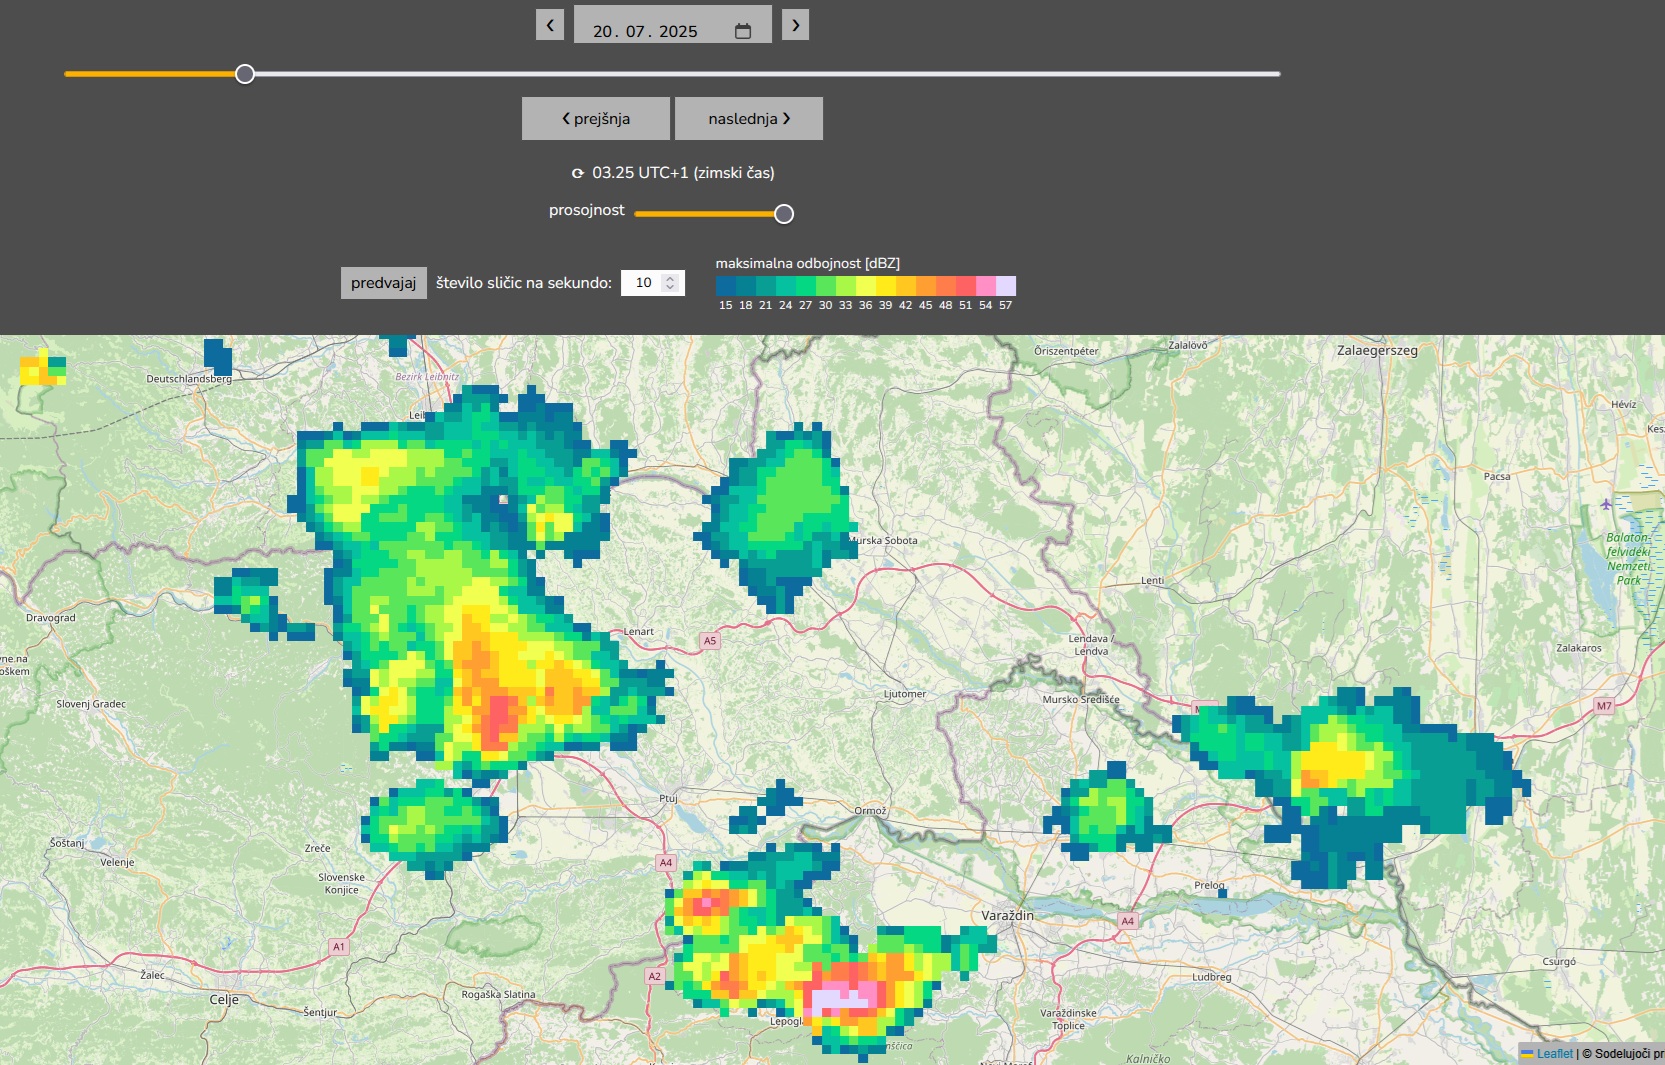This screenshot has height=1065, width=1665.
Task: Go to the previous date with left arrow
Action: pos(550,25)
